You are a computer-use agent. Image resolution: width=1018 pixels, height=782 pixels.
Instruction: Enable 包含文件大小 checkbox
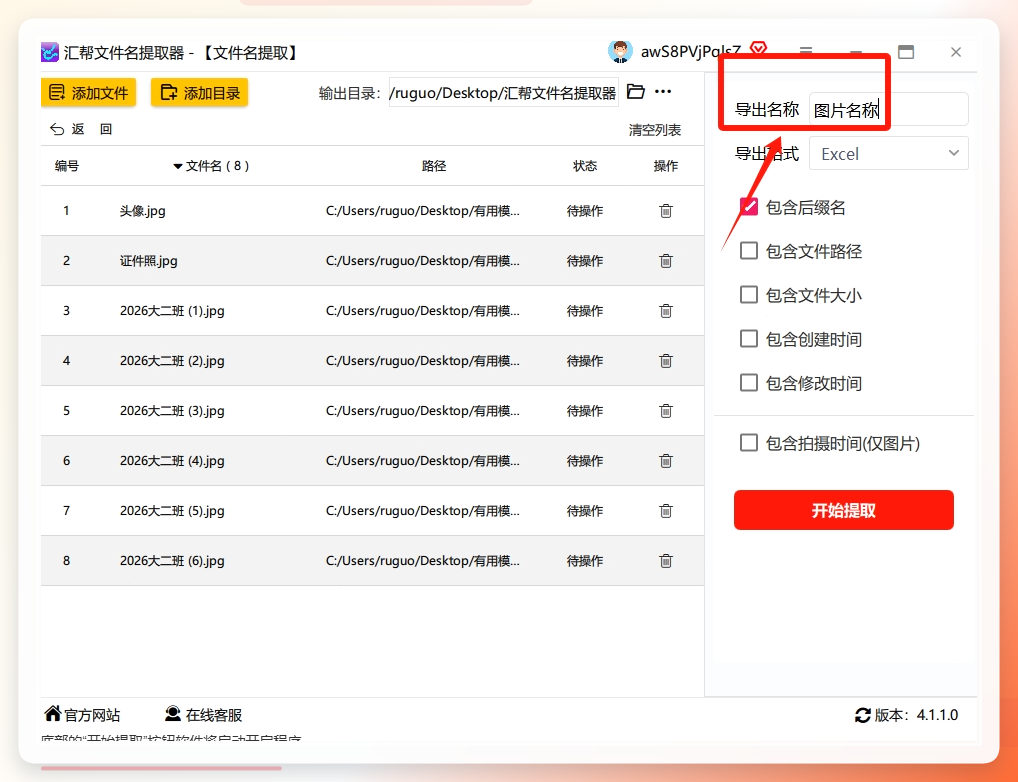tap(749, 295)
